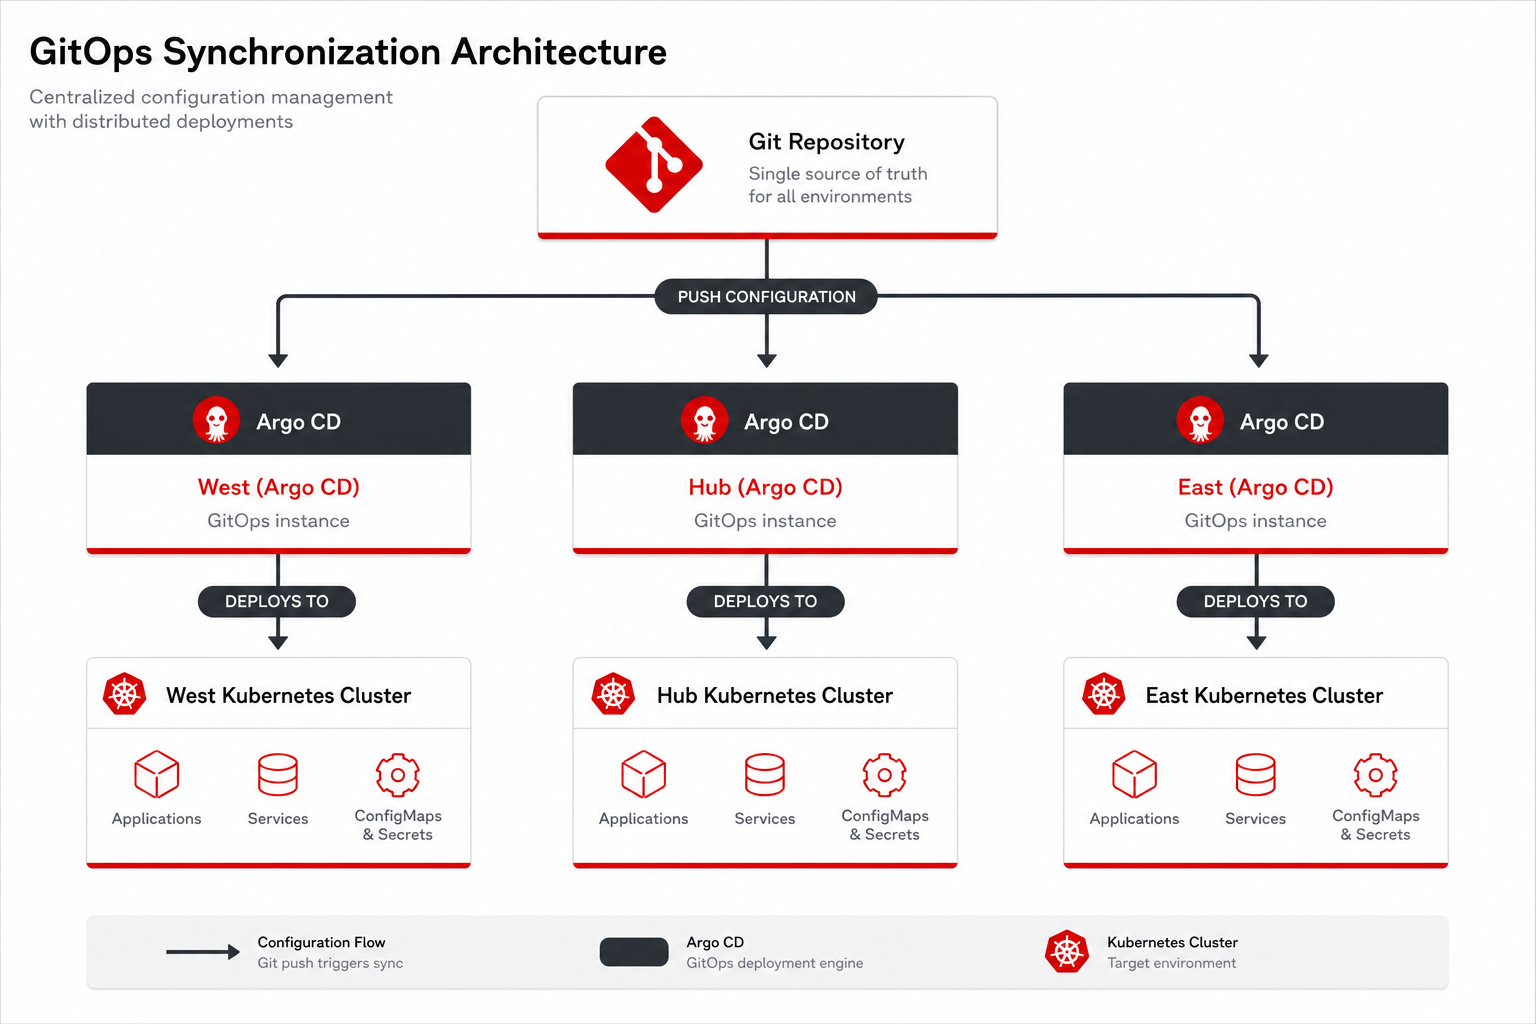Click the 'Services' label in the Hub cluster

click(x=765, y=819)
